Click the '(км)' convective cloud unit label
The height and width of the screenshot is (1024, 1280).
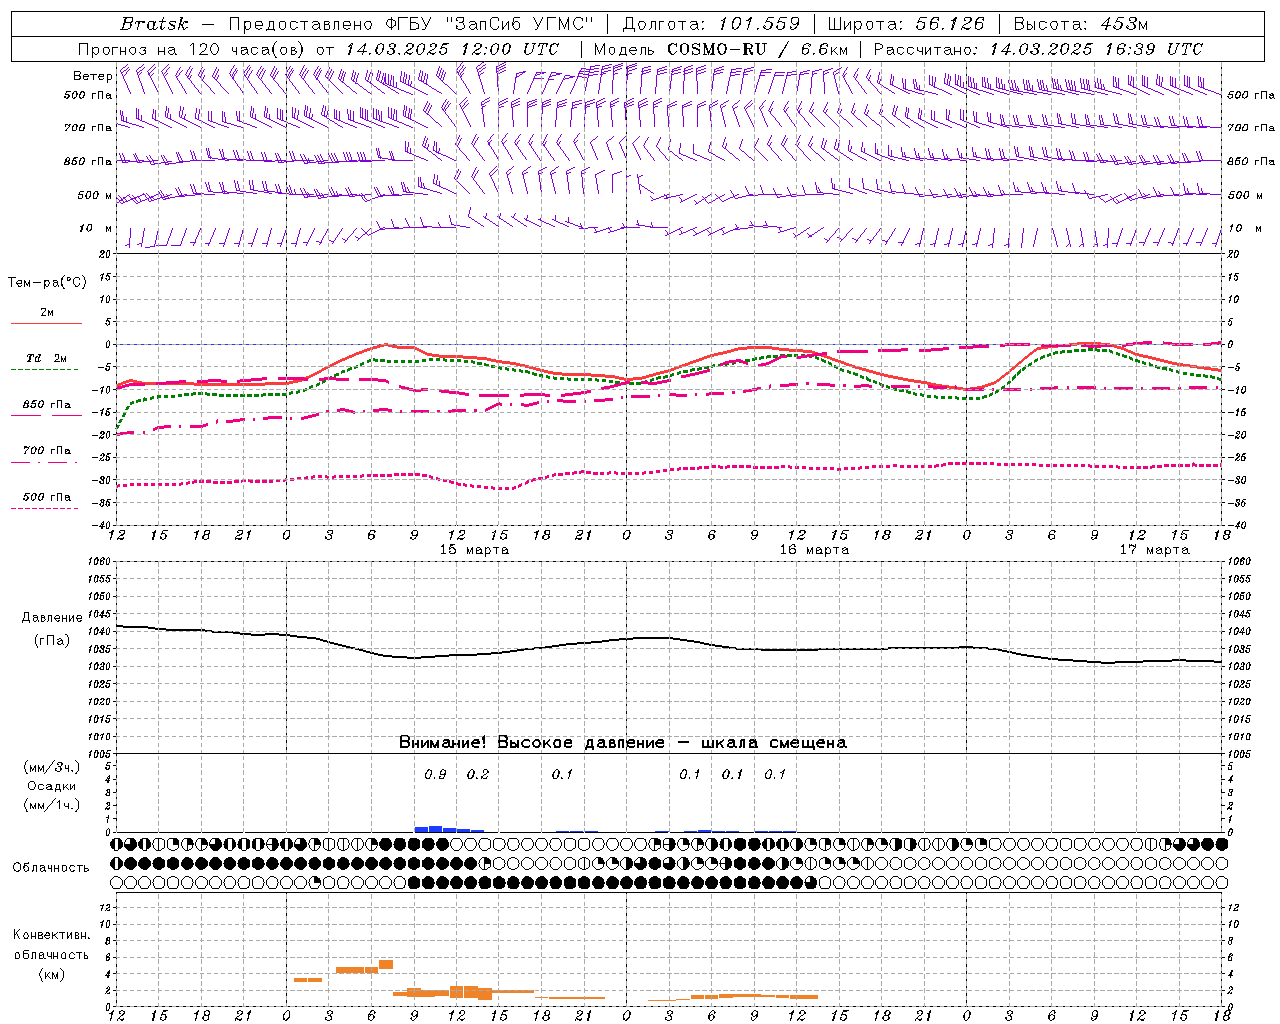[51, 974]
